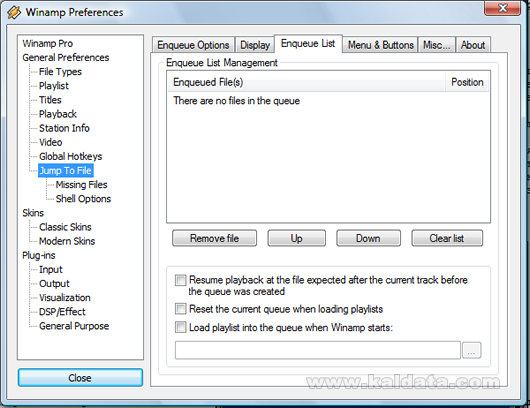This screenshot has height=408, width=530.
Task: Open Video preferences
Action: (x=51, y=142)
